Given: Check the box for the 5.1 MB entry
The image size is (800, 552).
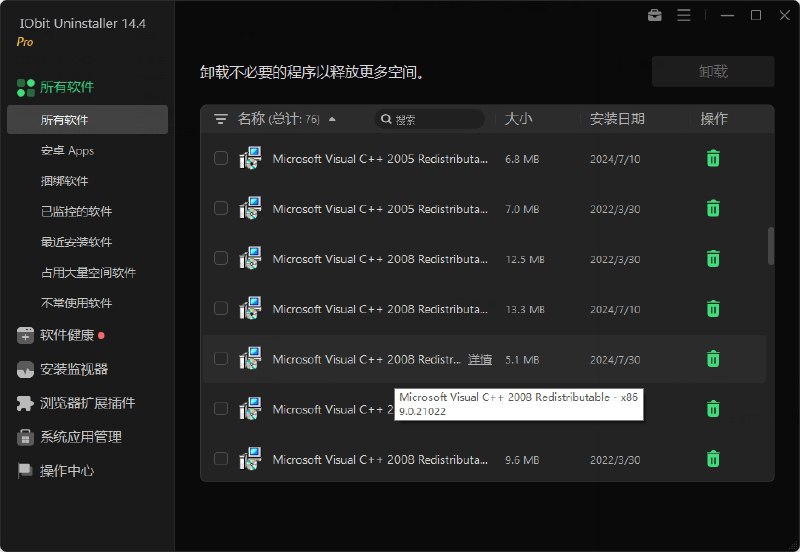Looking at the screenshot, I should pos(221,358).
